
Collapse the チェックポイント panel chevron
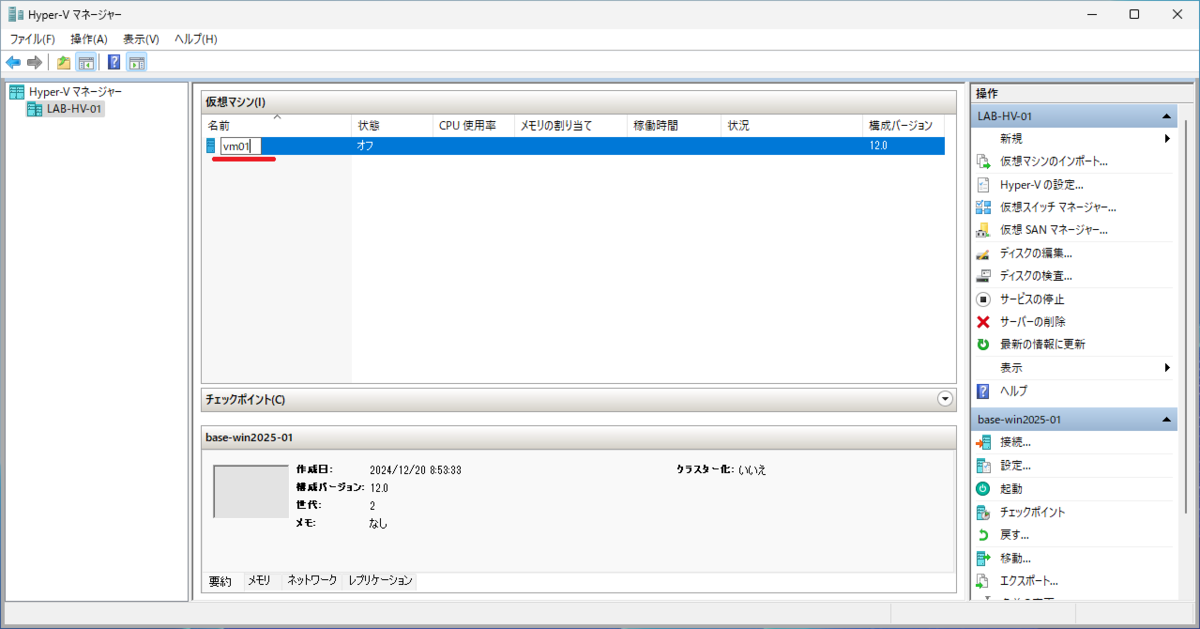(x=944, y=398)
